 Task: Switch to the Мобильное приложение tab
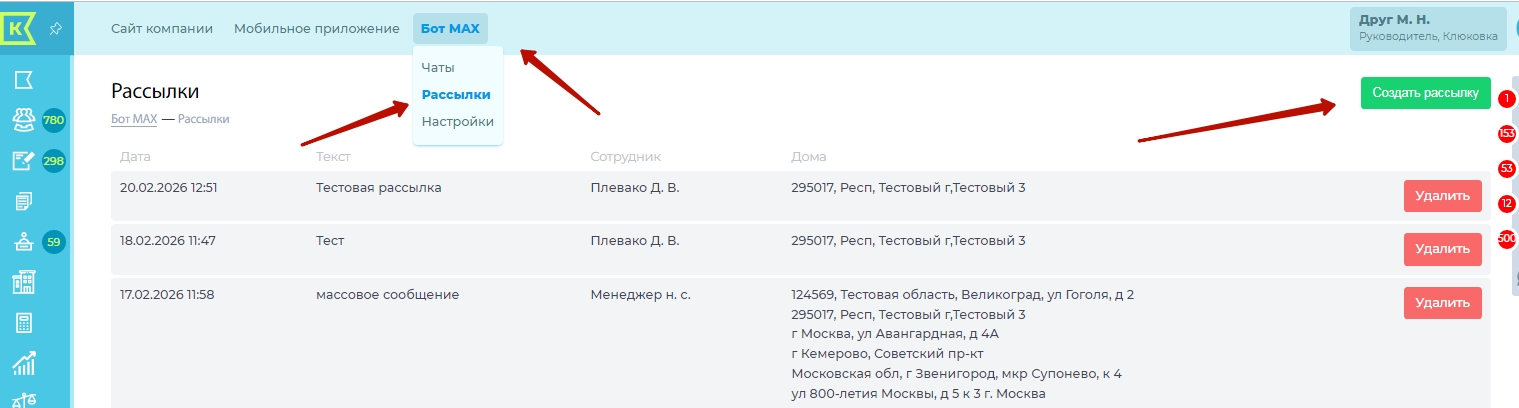point(316,29)
